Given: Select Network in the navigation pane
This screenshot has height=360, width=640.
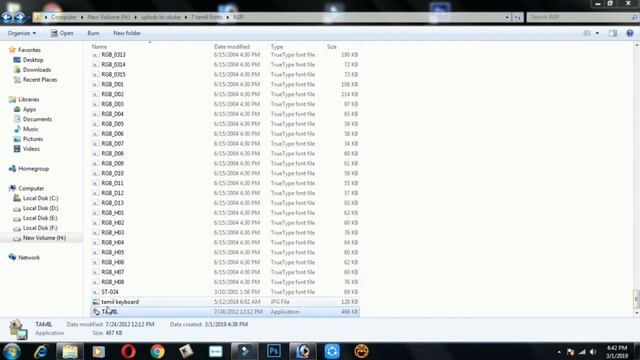Looking at the screenshot, I should pyautogui.click(x=29, y=258).
